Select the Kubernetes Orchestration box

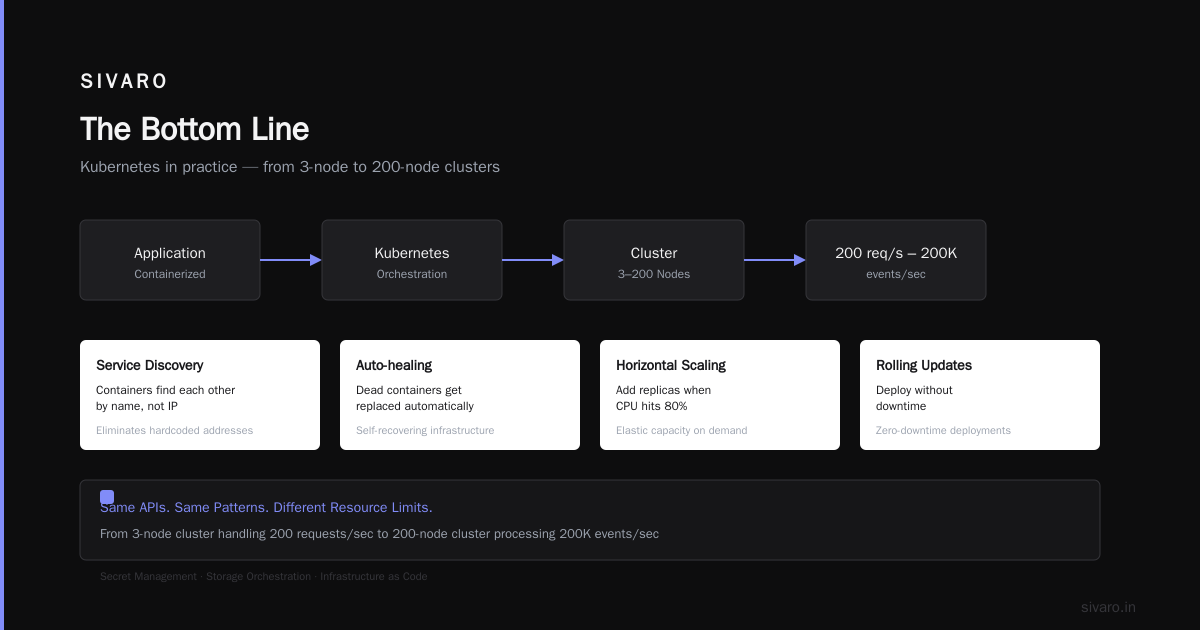[x=412, y=260]
